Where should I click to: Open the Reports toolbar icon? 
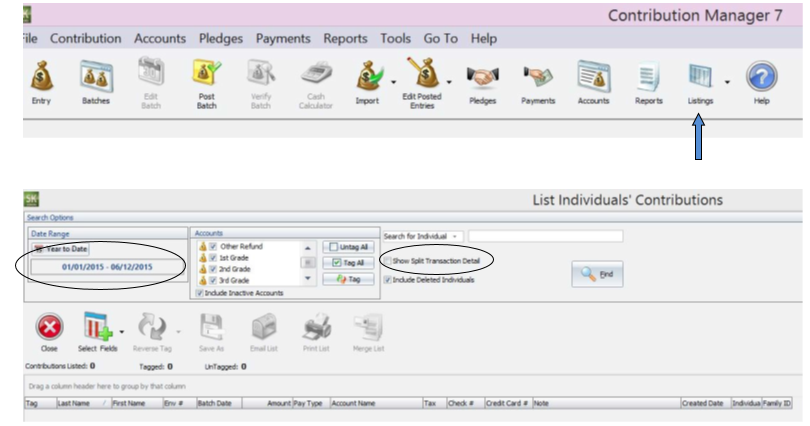point(648,76)
